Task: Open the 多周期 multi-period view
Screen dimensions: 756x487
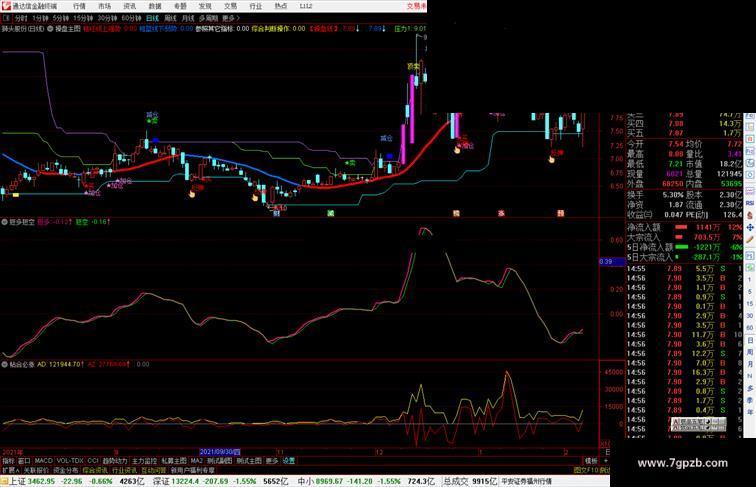Action: point(208,18)
